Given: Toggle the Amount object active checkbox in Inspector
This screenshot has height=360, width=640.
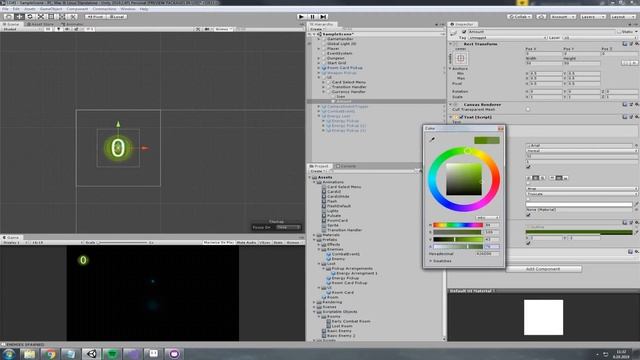Looking at the screenshot, I should tap(464, 31).
